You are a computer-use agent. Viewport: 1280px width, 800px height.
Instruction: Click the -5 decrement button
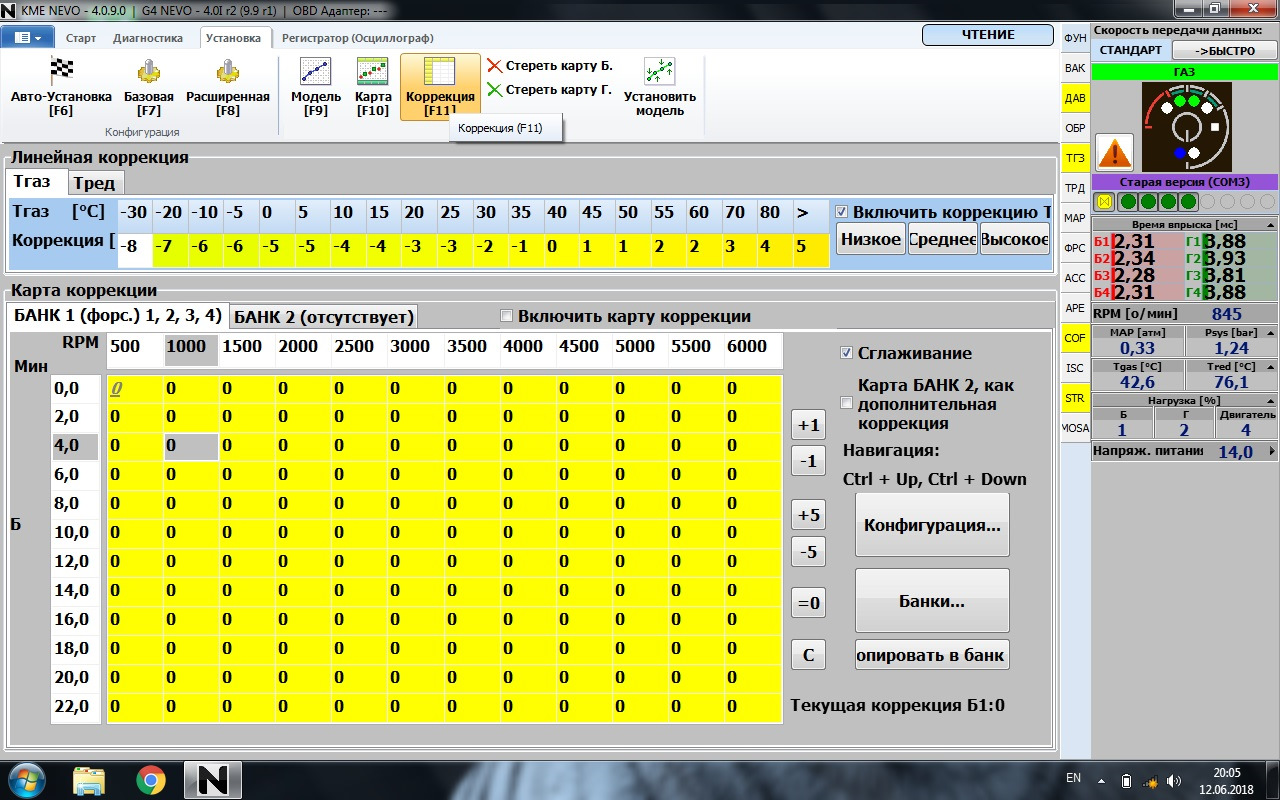click(x=808, y=550)
